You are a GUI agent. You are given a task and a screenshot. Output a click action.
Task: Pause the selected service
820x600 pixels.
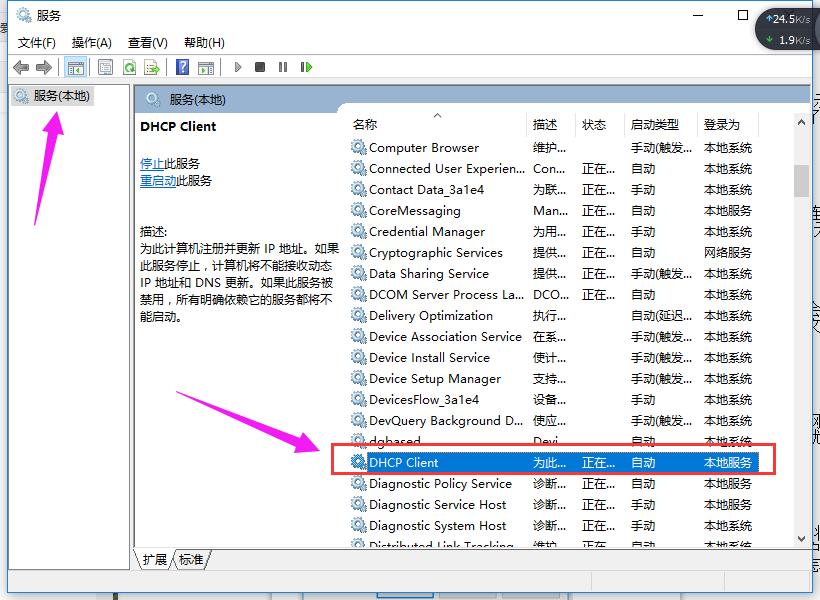point(285,67)
